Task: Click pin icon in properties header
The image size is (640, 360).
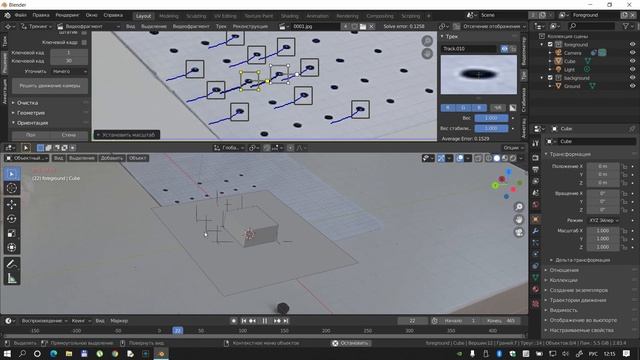Action: [x=632, y=129]
